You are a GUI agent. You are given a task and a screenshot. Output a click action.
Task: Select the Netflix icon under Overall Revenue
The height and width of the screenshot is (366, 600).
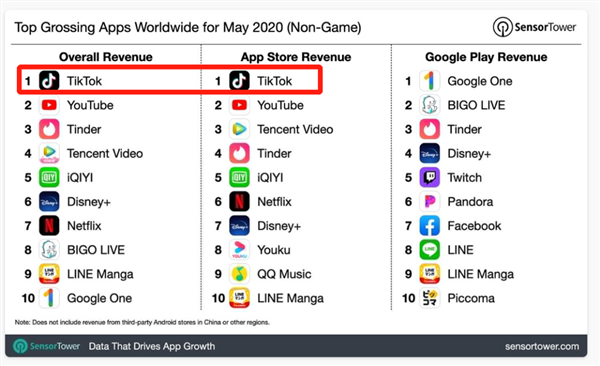(49, 225)
